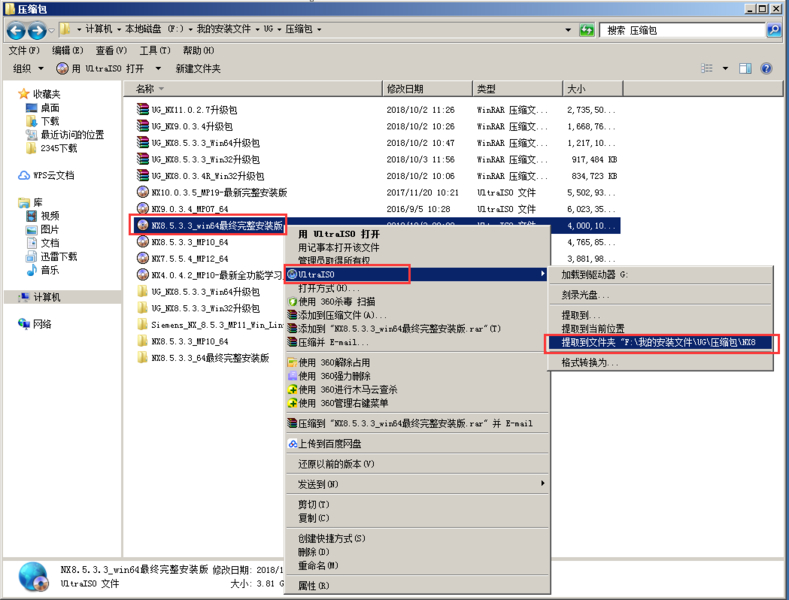
Task: Open 音乐 music icon in sidebar
Action: pyautogui.click(x=32, y=270)
